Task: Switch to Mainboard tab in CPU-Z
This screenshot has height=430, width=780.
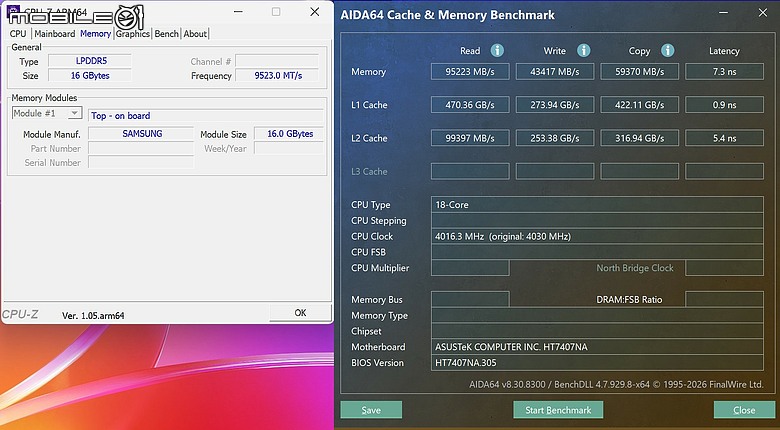Action: [55, 33]
